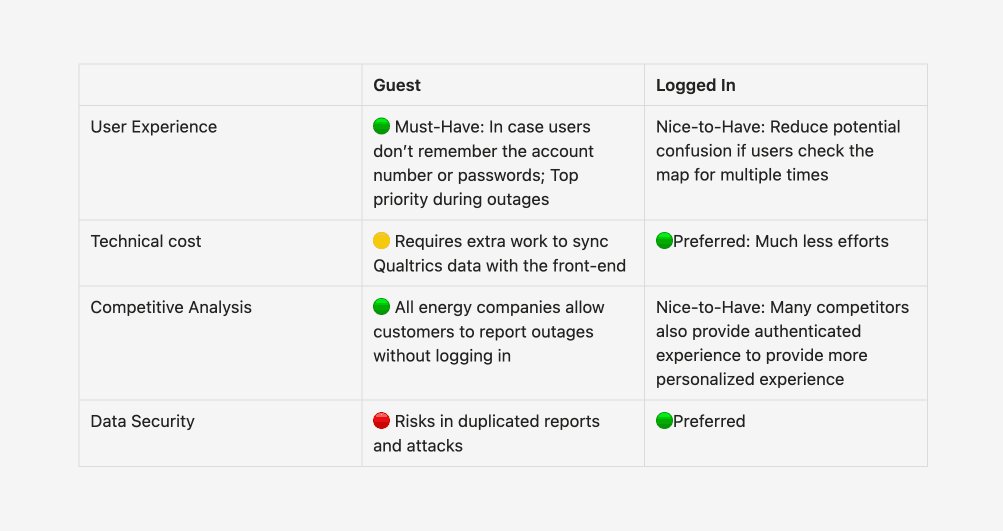1003x531 pixels.
Task: Click the Qualtrics data with the front-end text
Action: (x=499, y=266)
